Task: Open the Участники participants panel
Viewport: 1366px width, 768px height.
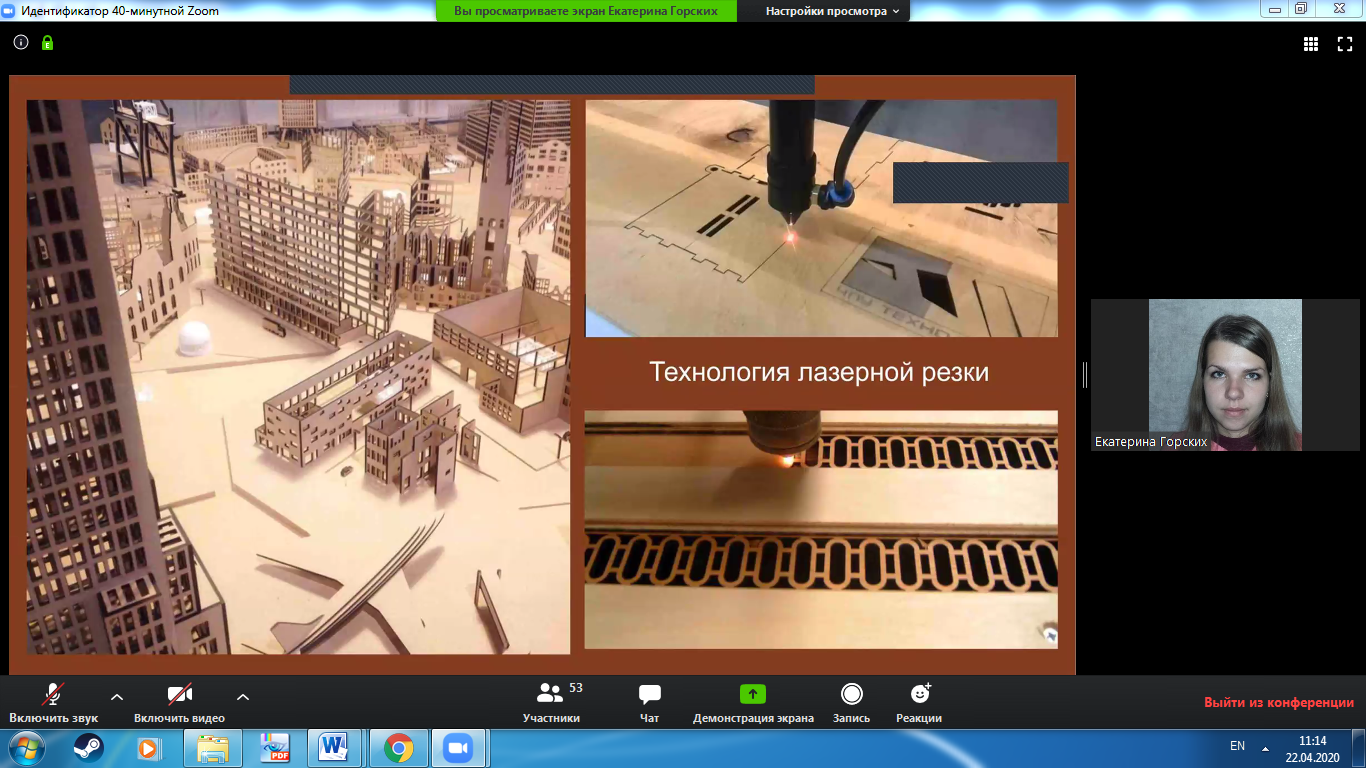Action: [551, 703]
